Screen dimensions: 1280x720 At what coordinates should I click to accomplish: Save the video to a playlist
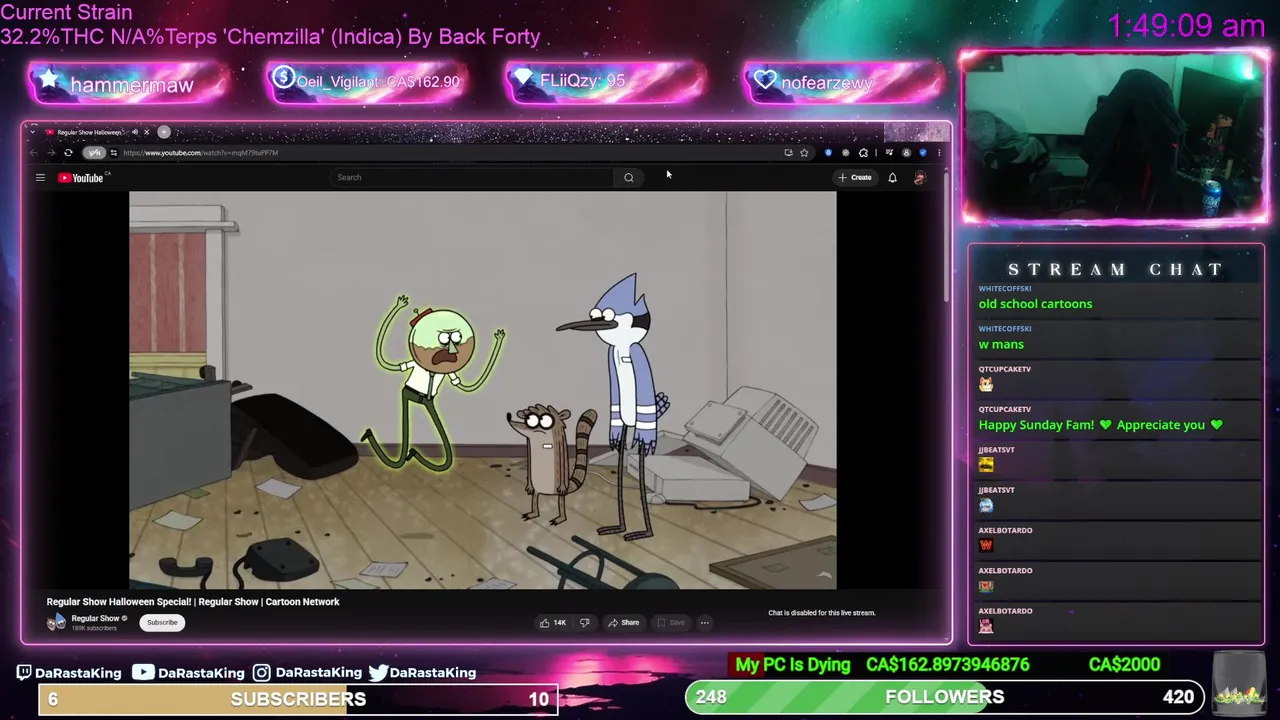[x=671, y=622]
